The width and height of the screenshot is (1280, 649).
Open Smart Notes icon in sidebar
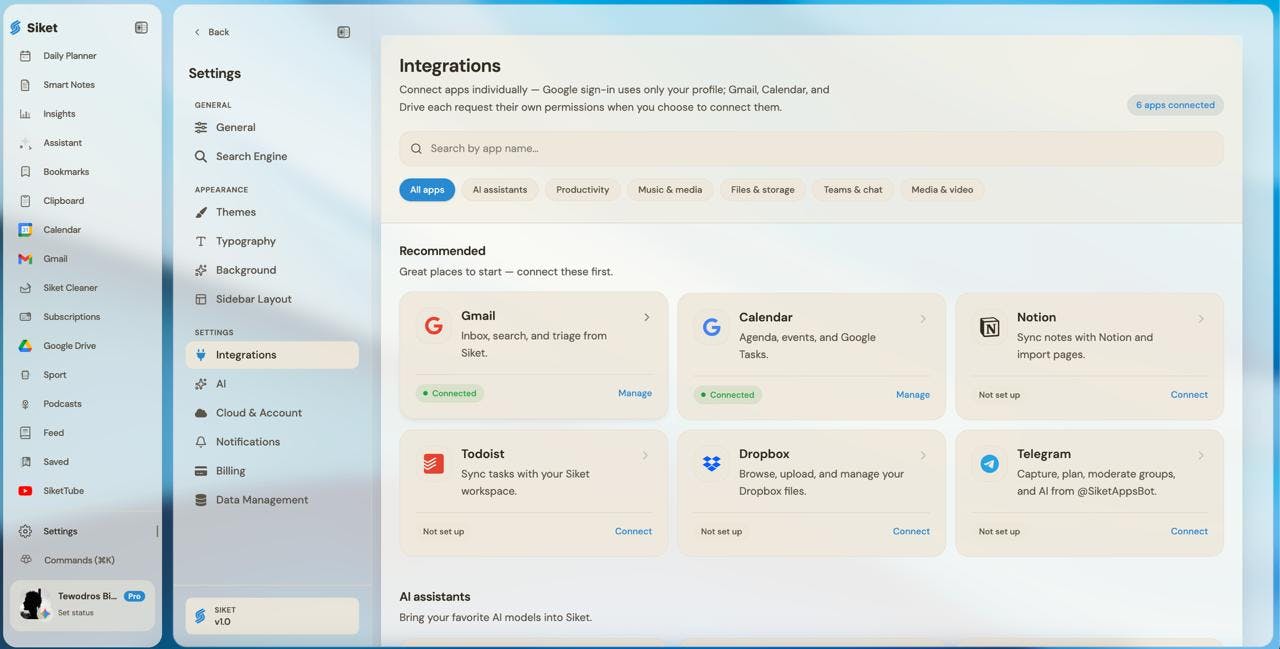pyautogui.click(x=25, y=85)
